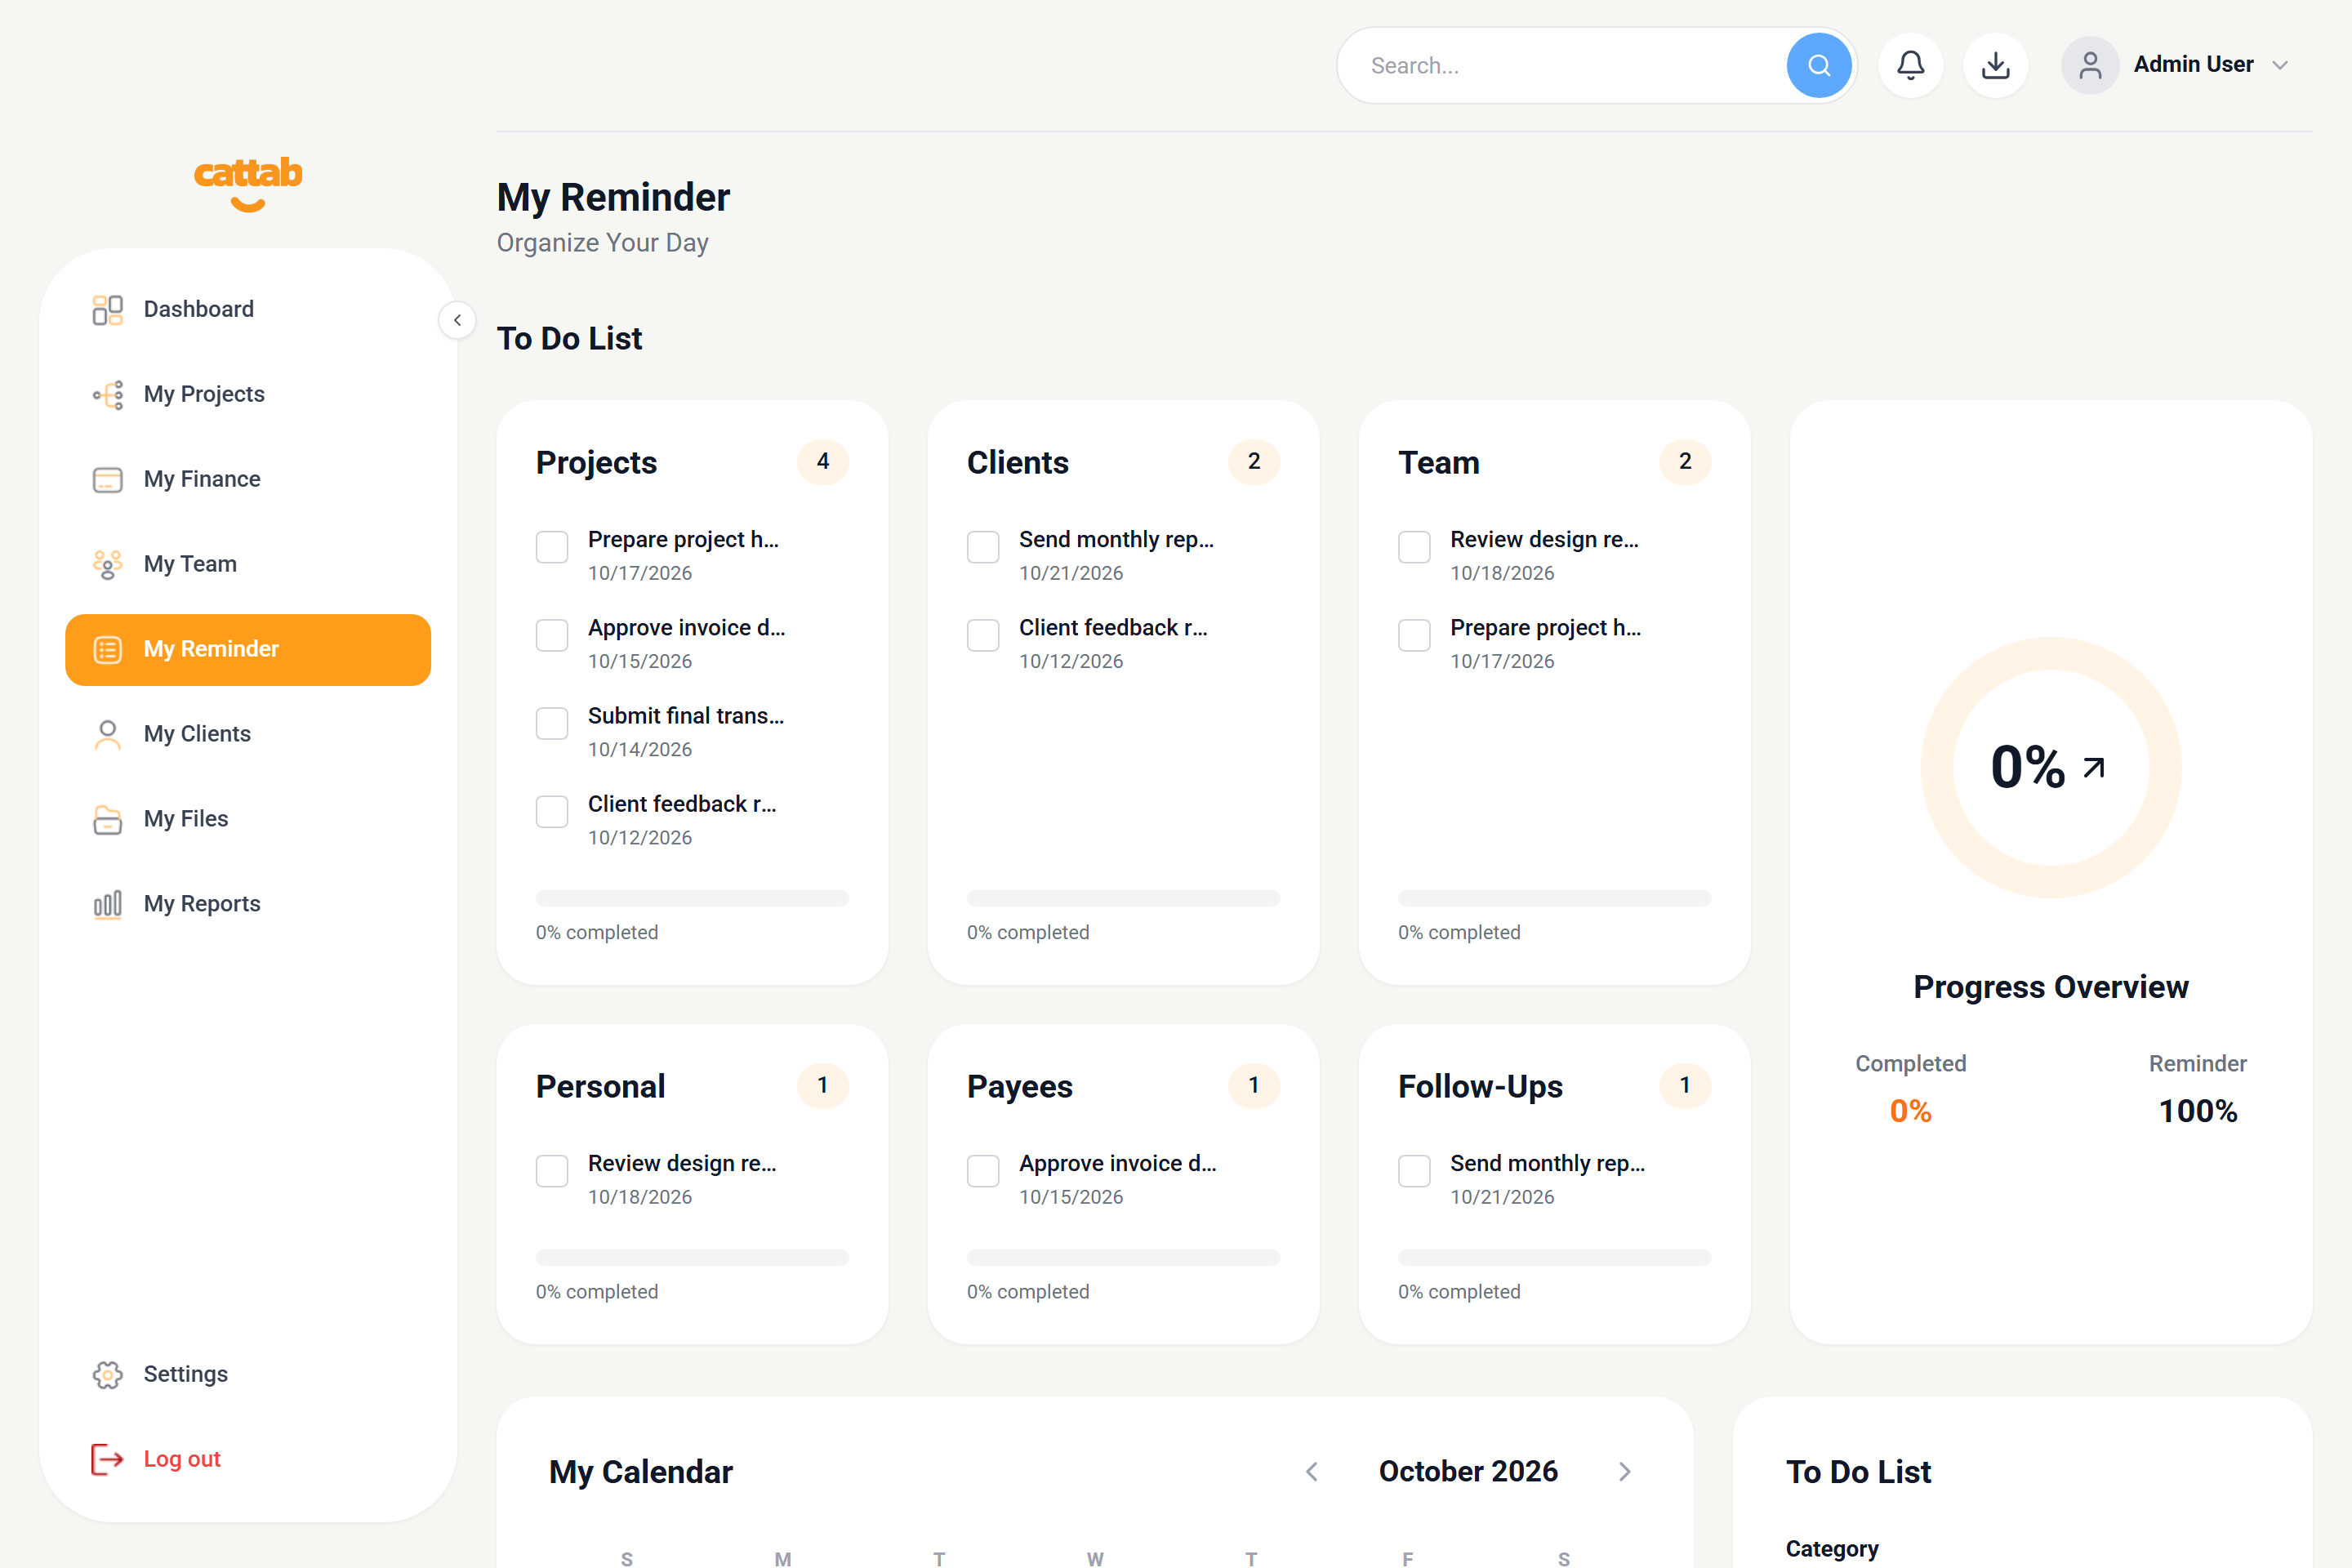
Task: Open the notifications bell
Action: [1910, 65]
